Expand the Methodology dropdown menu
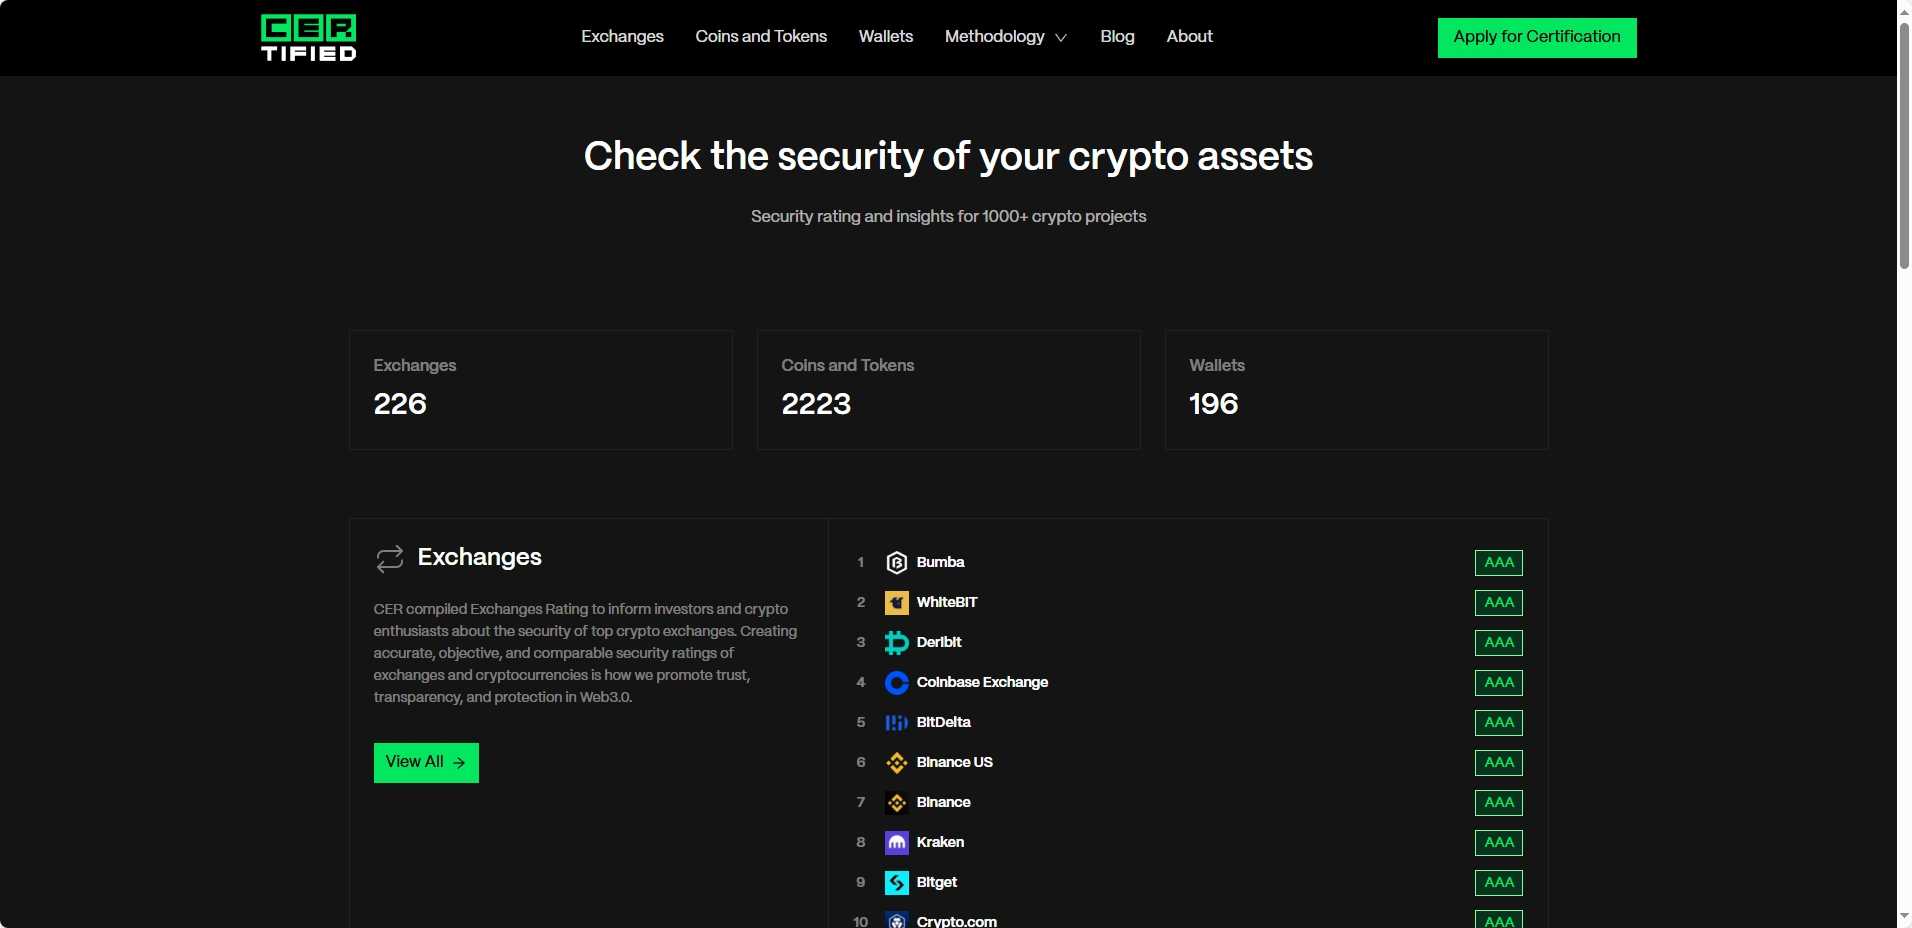Image resolution: width=1912 pixels, height=928 pixels. [1005, 37]
